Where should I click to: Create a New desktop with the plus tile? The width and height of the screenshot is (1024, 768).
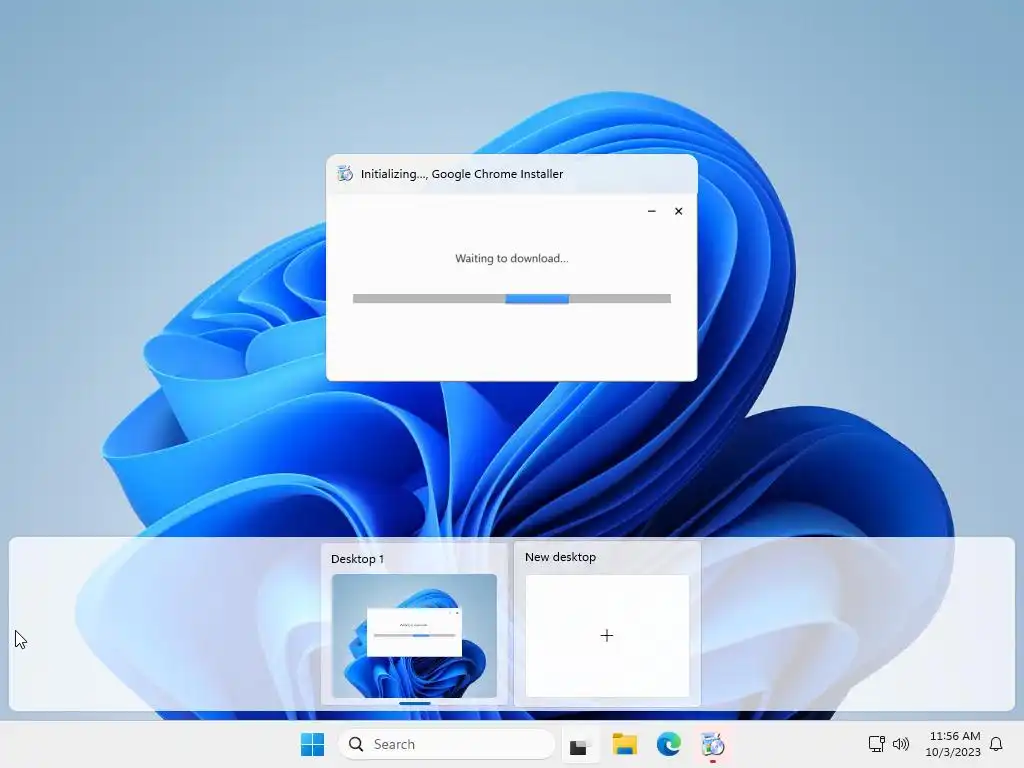tap(607, 635)
